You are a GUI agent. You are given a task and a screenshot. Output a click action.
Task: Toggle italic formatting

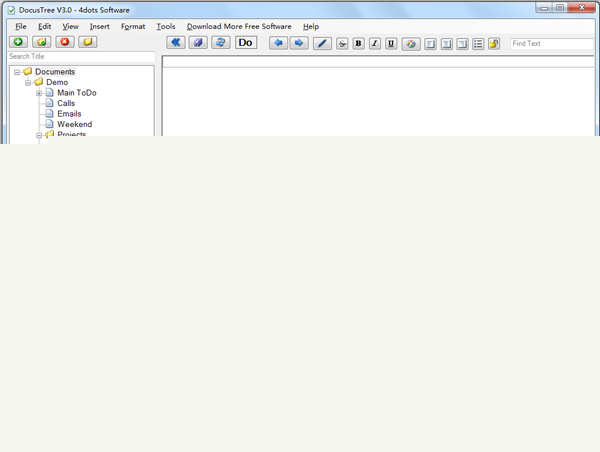tap(375, 44)
